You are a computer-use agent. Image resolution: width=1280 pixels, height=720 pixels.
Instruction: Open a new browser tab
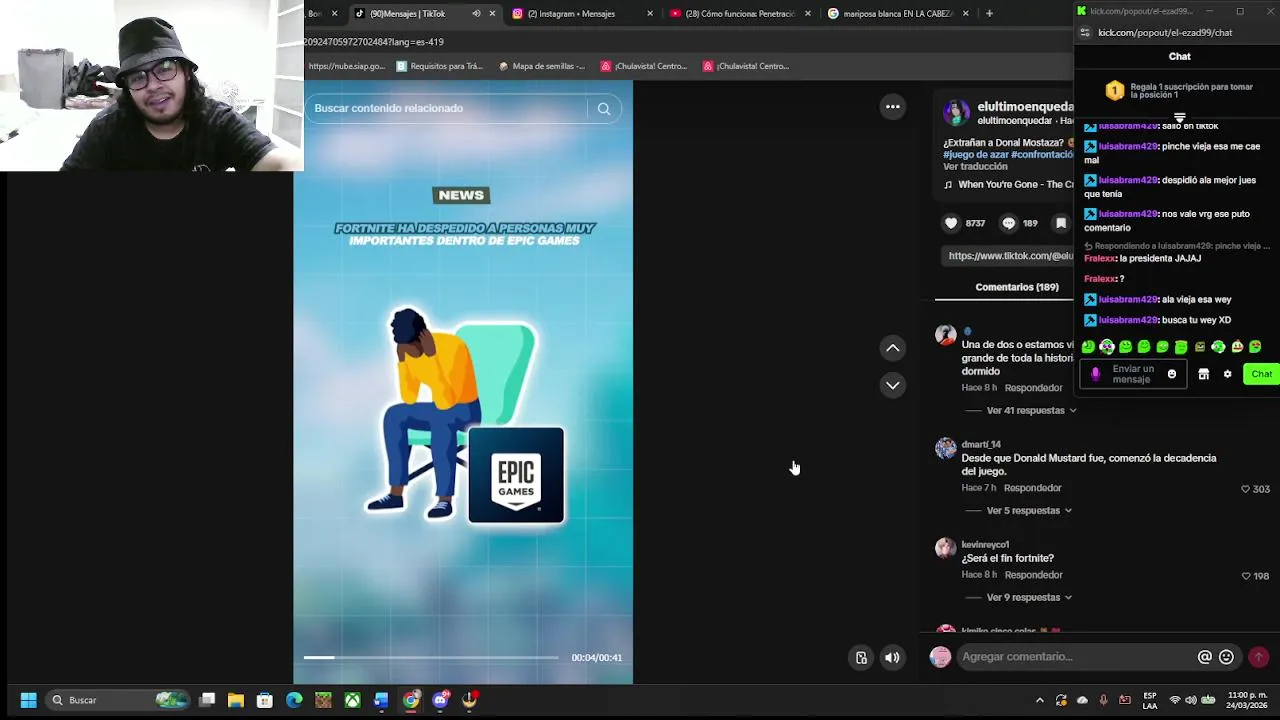click(x=989, y=14)
